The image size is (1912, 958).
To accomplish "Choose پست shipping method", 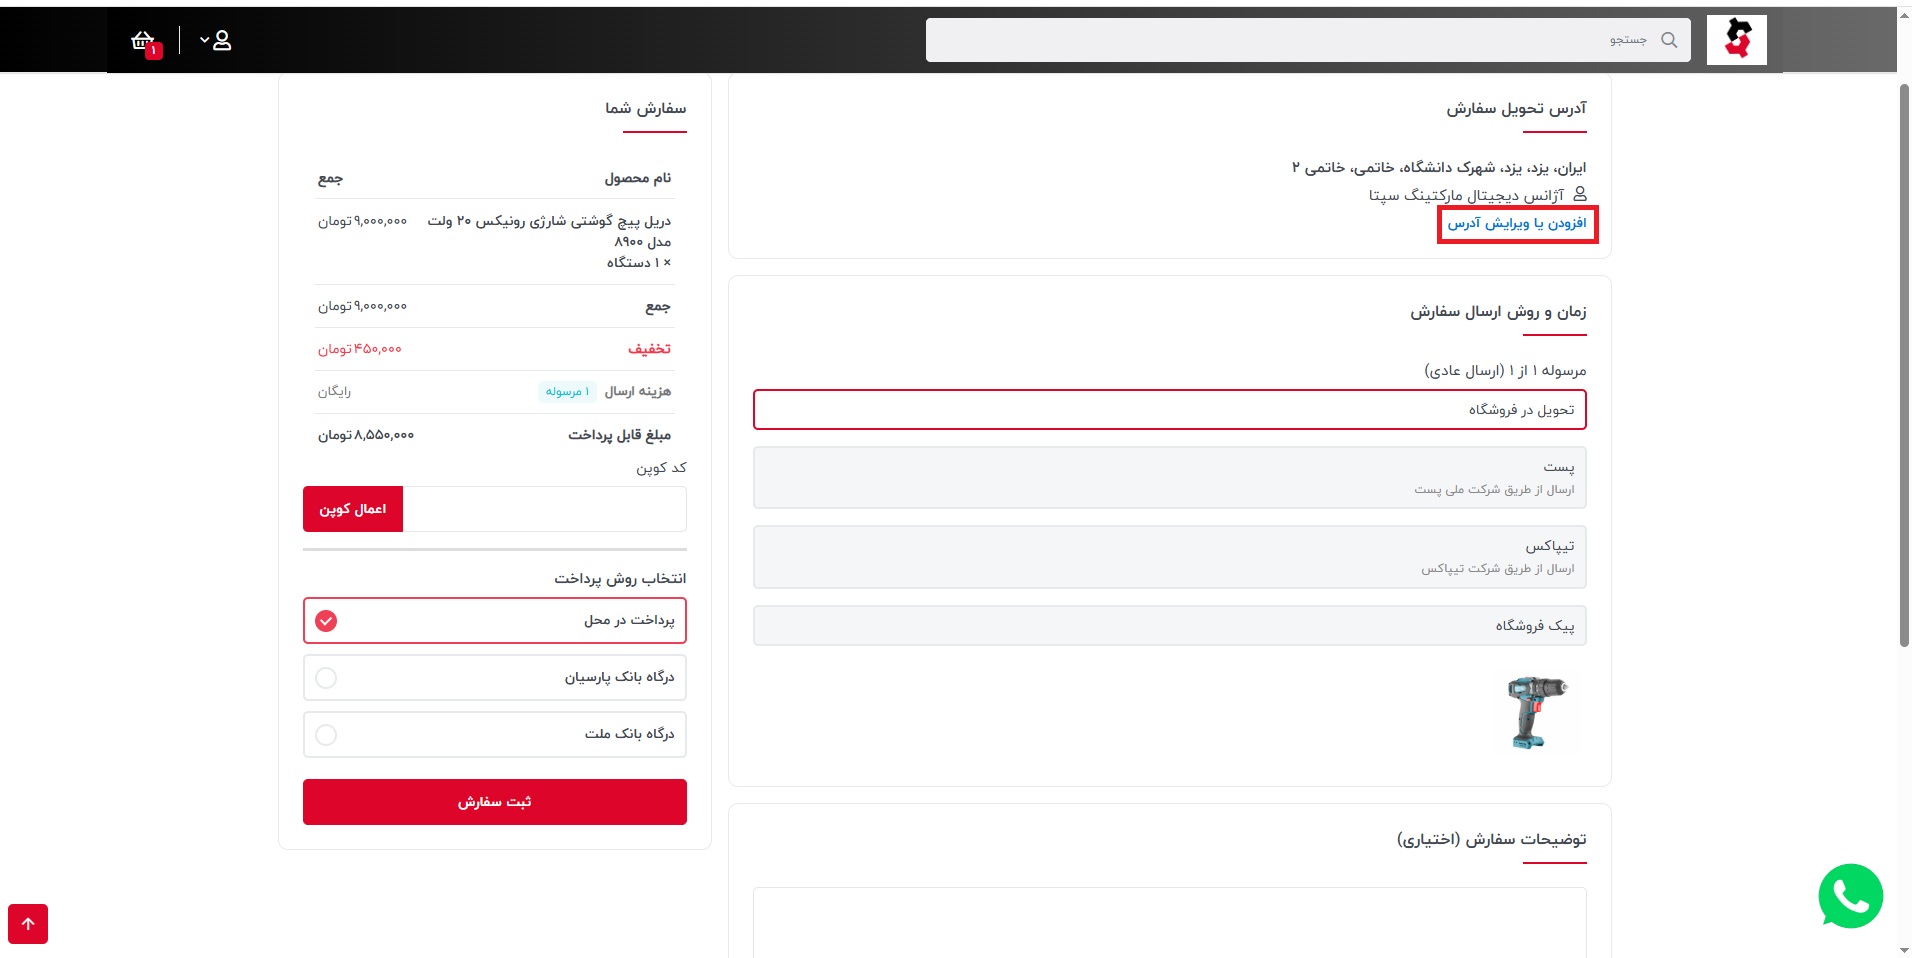I will click(x=1169, y=478).
